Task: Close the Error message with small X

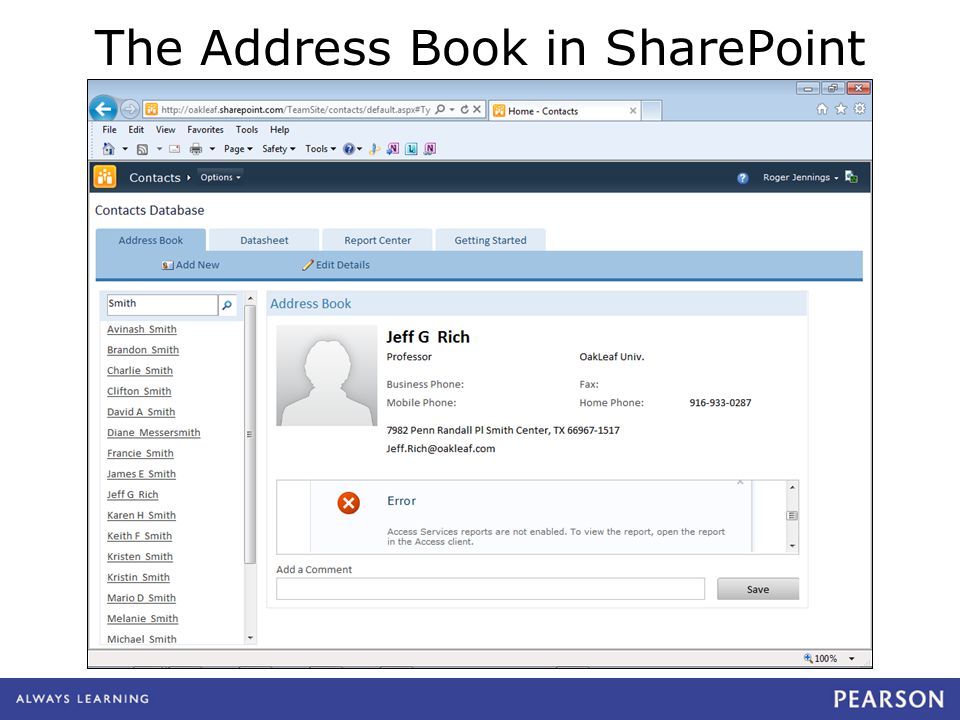Action: click(740, 482)
